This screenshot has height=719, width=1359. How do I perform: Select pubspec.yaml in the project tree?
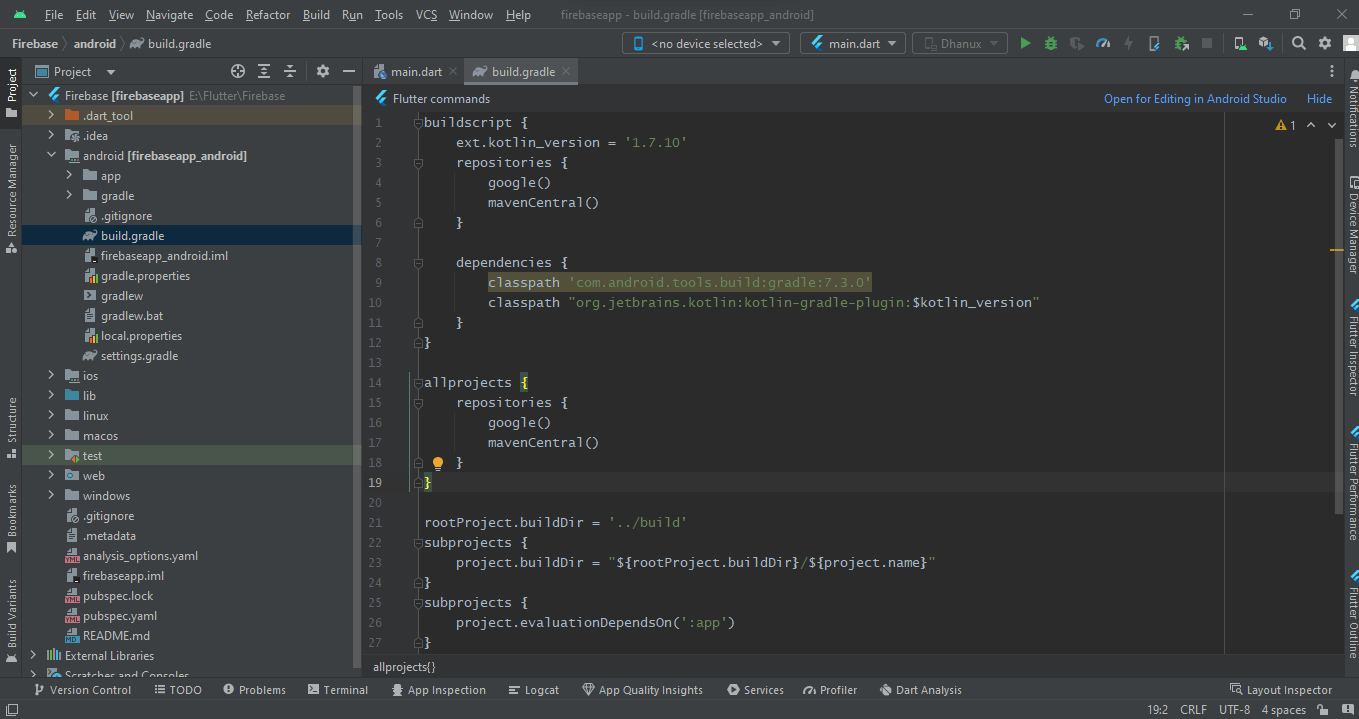(120, 616)
